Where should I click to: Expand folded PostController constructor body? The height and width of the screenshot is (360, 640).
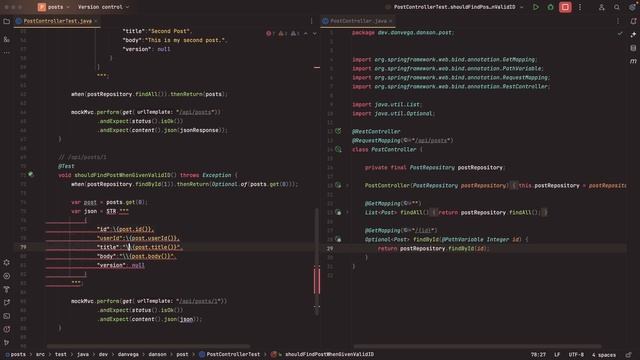348,185
